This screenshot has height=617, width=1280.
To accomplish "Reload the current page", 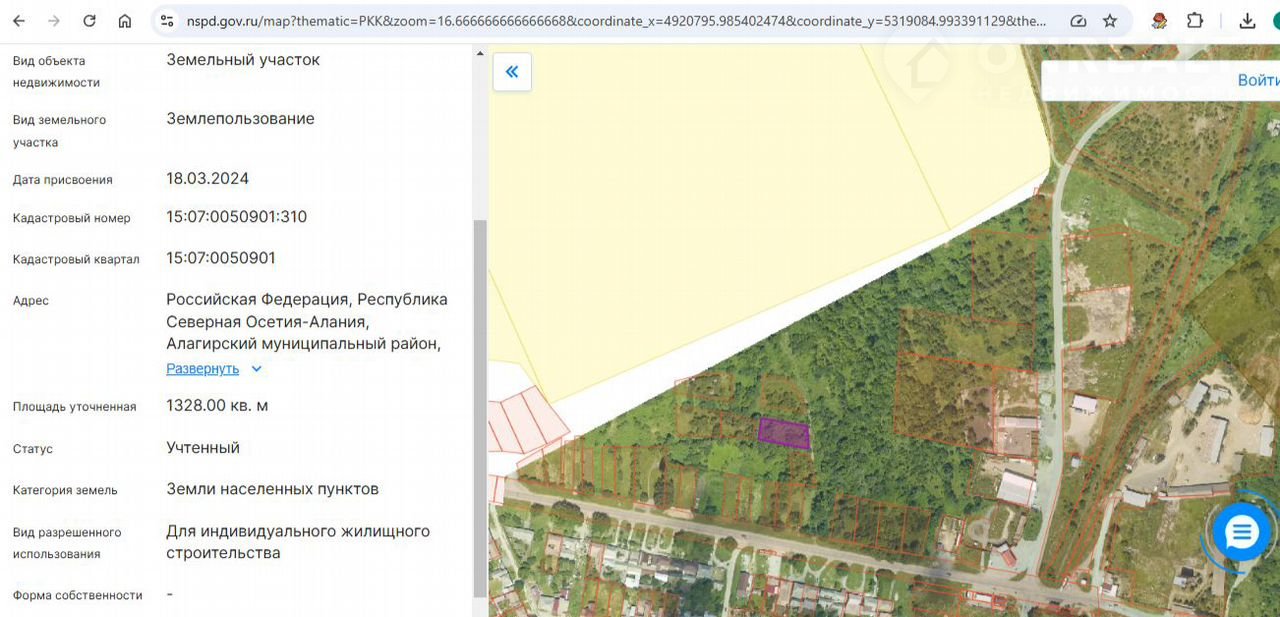I will point(89,21).
